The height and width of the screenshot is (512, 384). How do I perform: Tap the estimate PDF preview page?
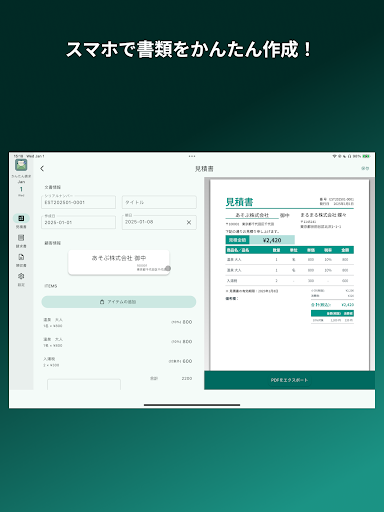[x=290, y=275]
